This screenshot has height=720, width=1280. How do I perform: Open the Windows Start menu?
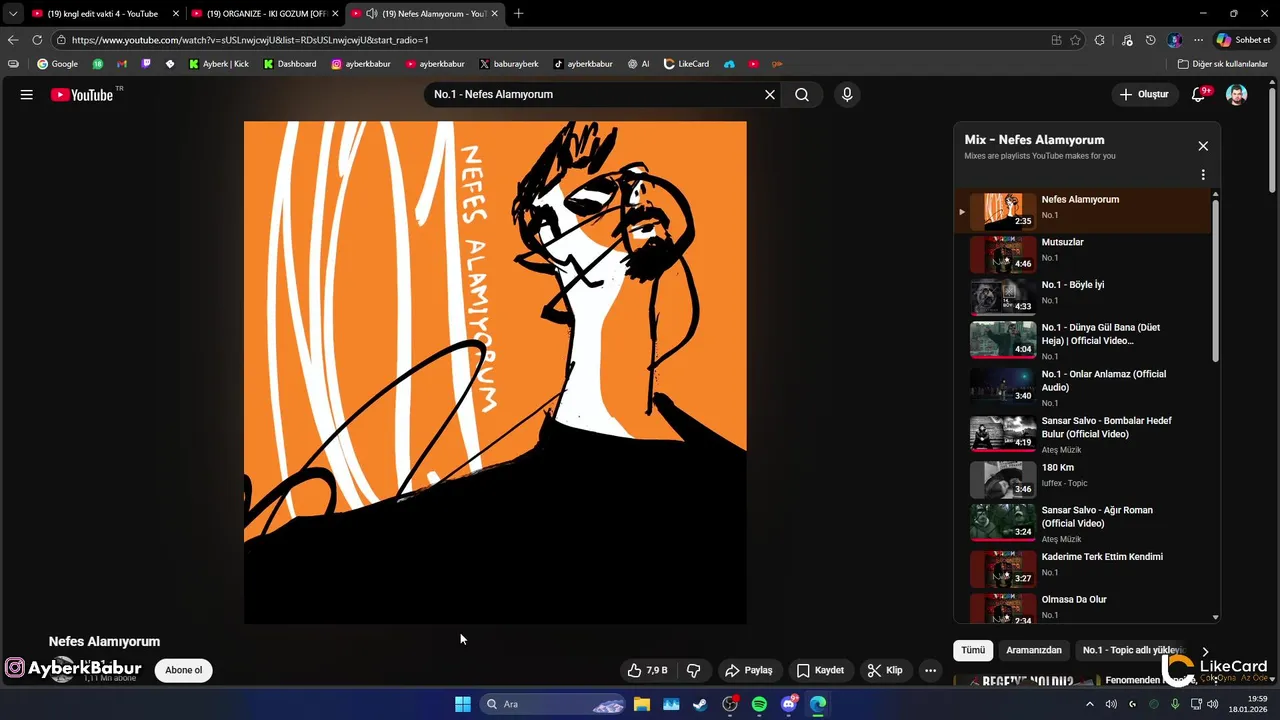[x=463, y=704]
